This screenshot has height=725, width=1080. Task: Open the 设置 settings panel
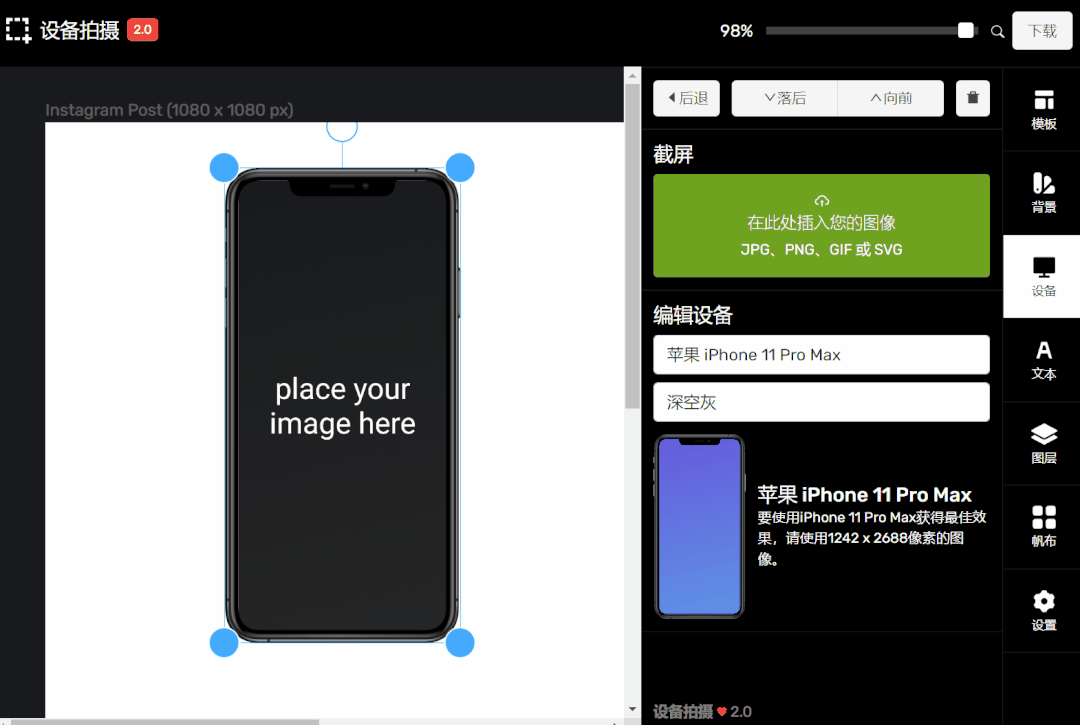coord(1043,611)
